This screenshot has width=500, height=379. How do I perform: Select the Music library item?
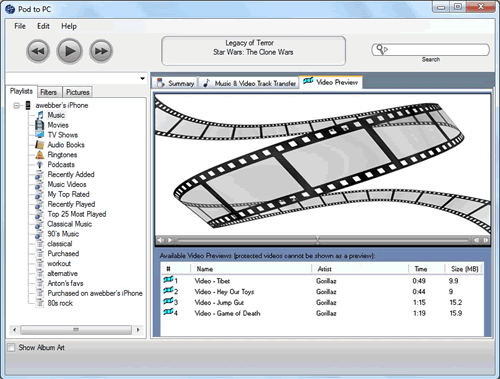(56, 115)
